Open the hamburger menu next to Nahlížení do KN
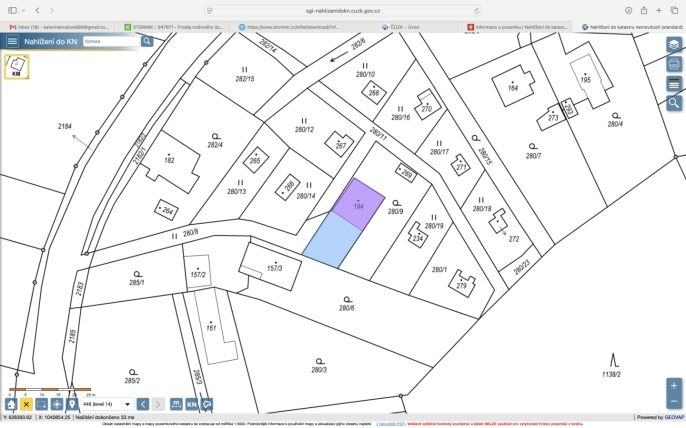Viewport: 686px width, 428px height. click(x=12, y=41)
